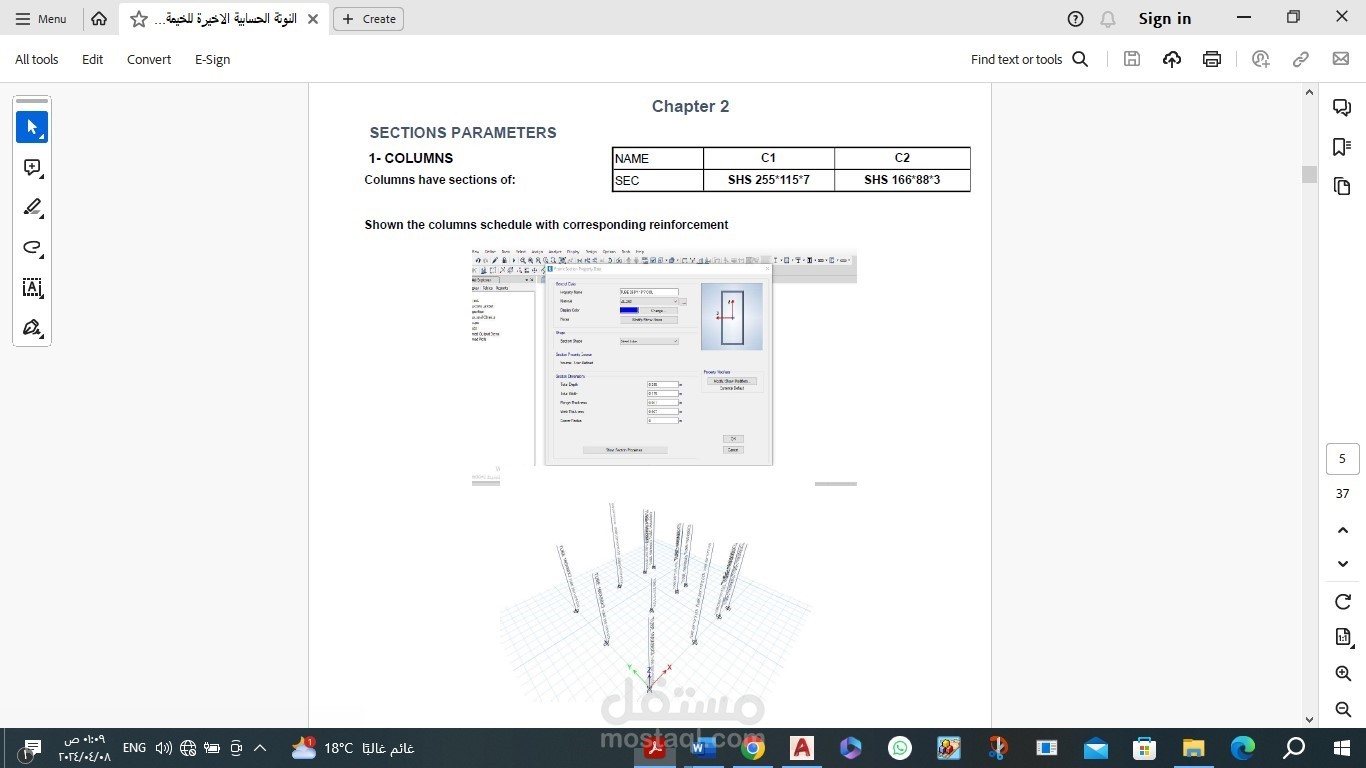Choose the Add comment tool
Viewport: 1366px width, 768px height.
point(32,167)
